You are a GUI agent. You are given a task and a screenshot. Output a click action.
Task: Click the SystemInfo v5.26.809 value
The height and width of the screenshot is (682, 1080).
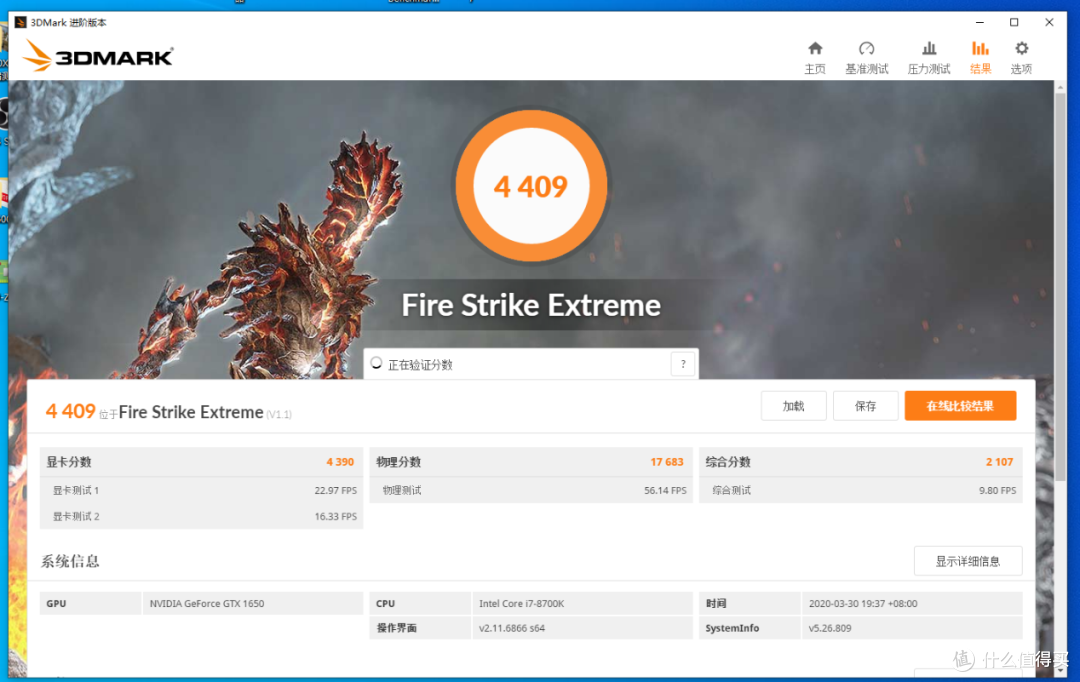[x=830, y=628]
